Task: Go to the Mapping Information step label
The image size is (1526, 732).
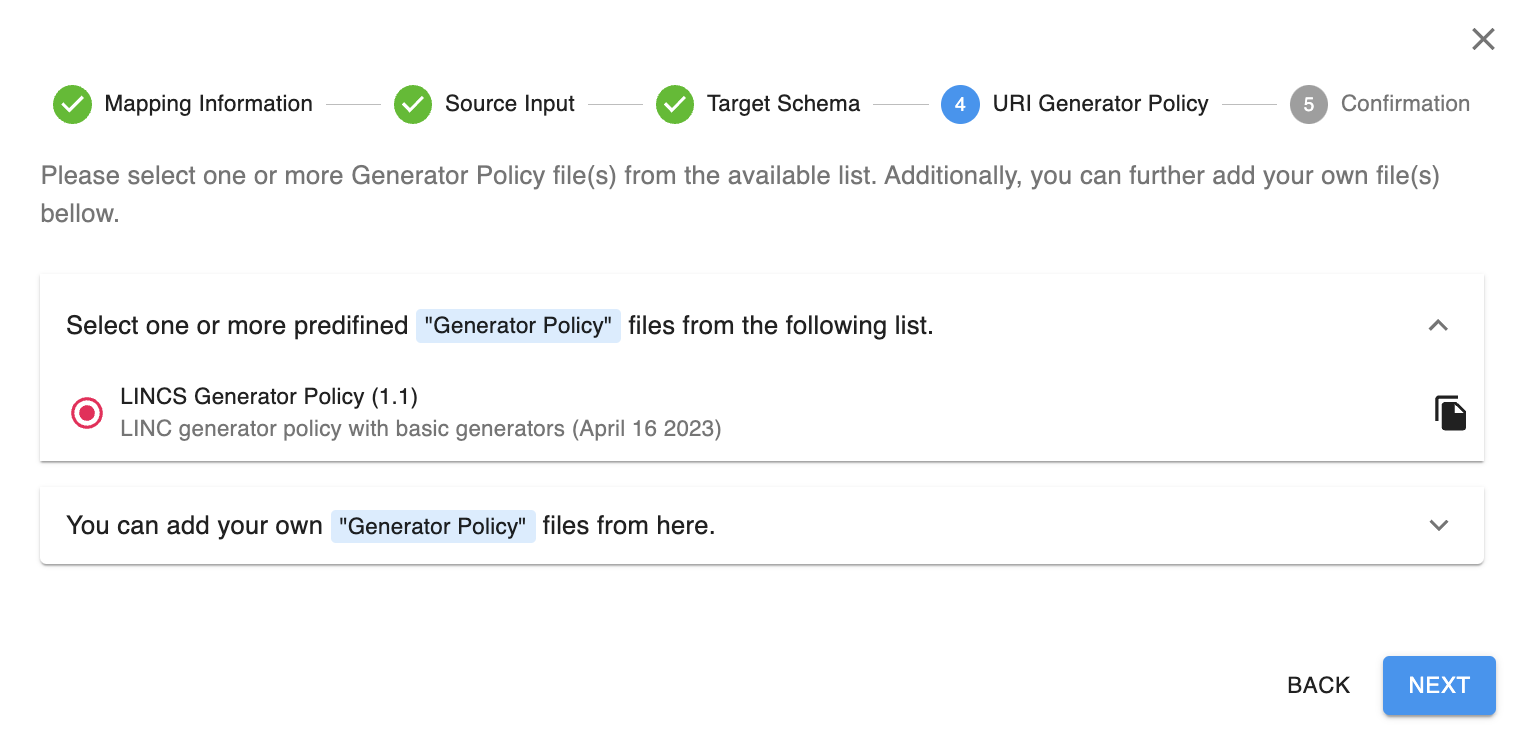Action: pos(208,104)
